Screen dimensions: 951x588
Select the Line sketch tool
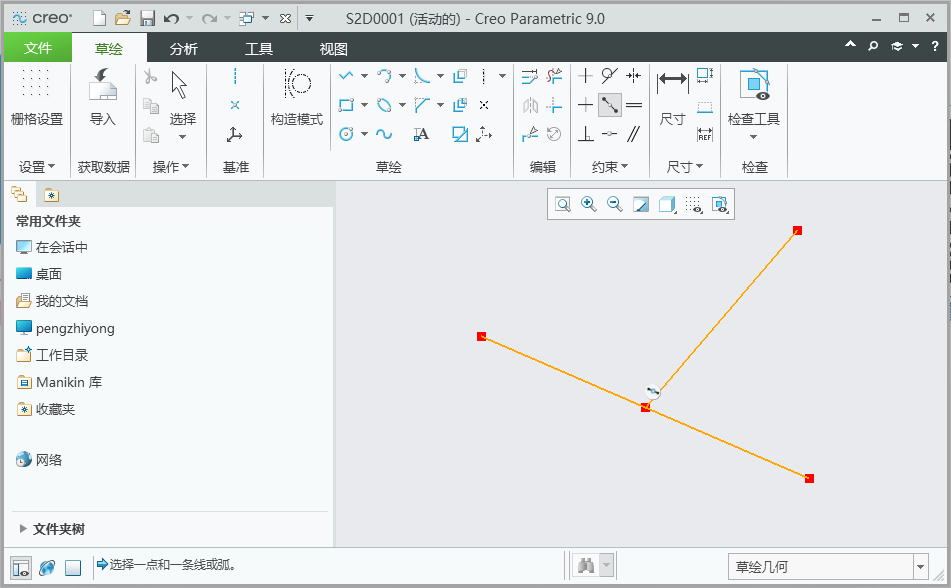pos(346,76)
